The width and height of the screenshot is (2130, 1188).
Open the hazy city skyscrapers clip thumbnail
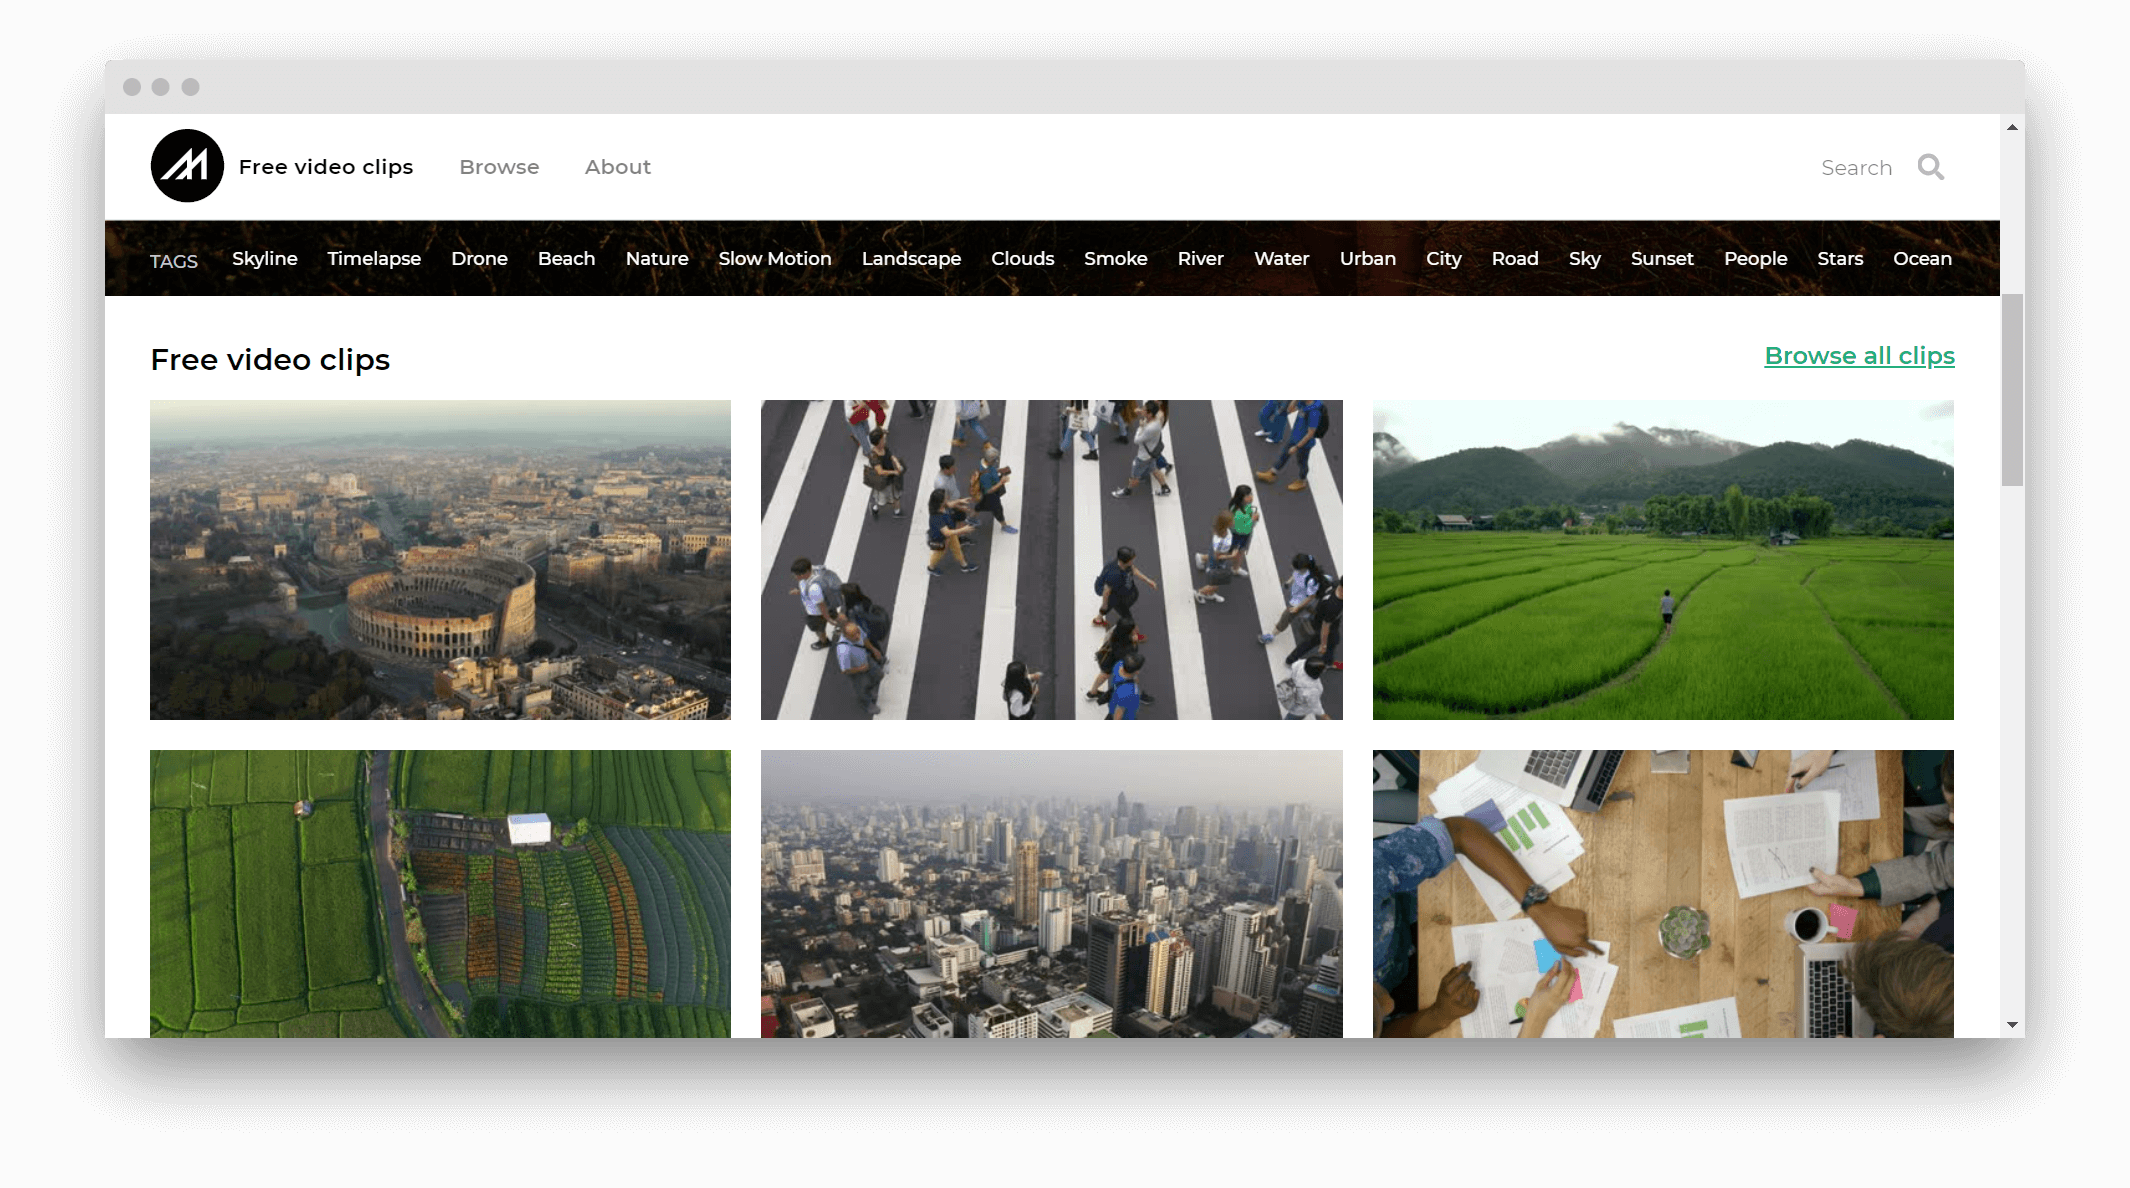point(1051,894)
